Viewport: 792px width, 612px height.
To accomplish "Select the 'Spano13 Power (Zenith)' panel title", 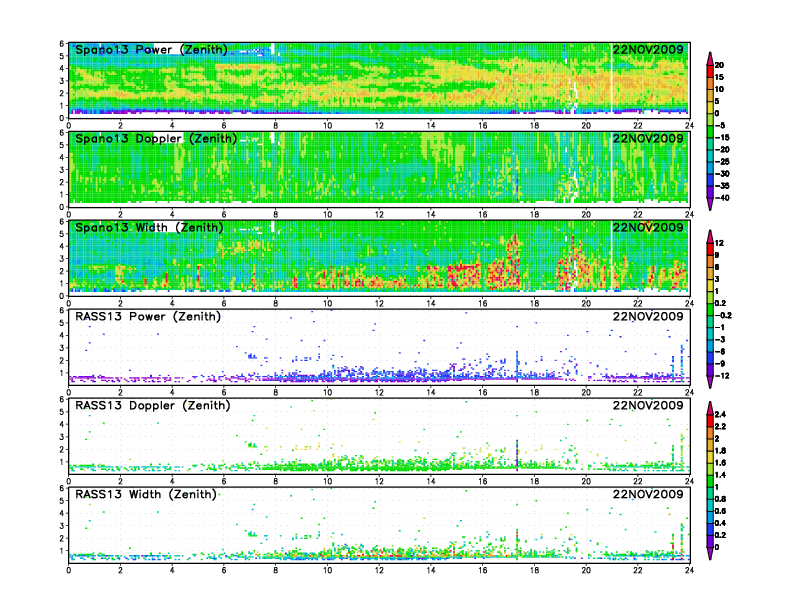I will [x=151, y=49].
